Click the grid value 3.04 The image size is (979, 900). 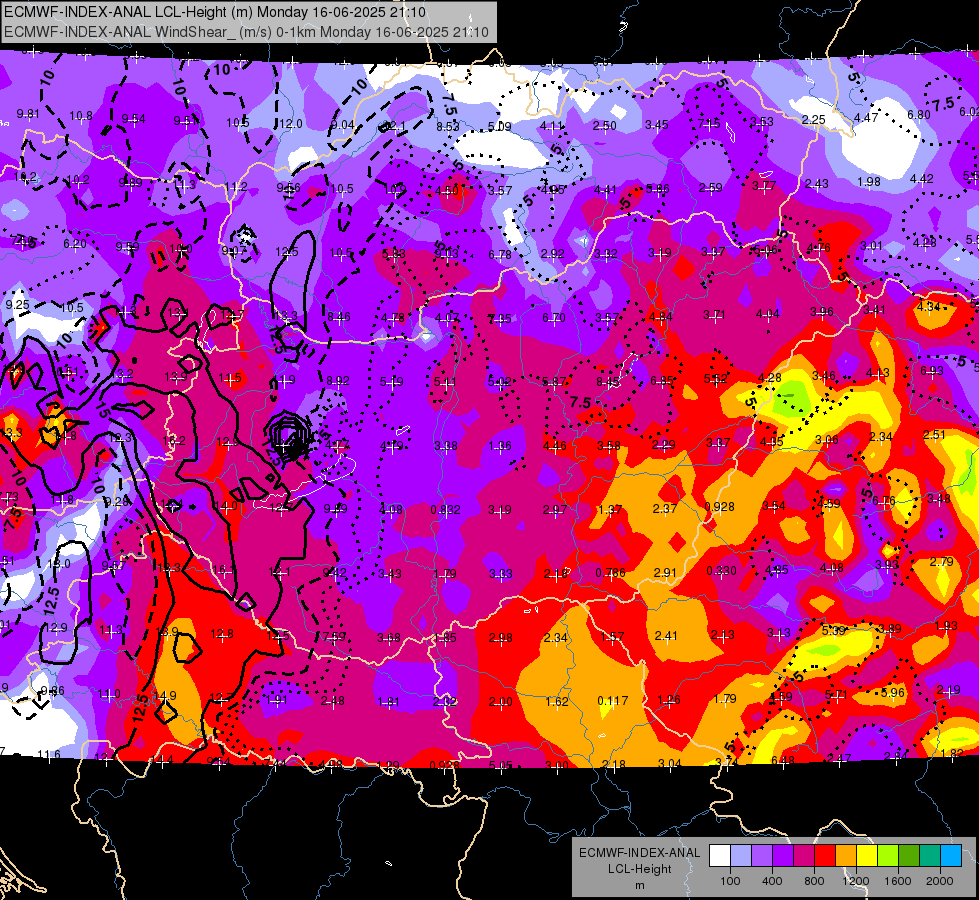pyautogui.click(x=670, y=763)
